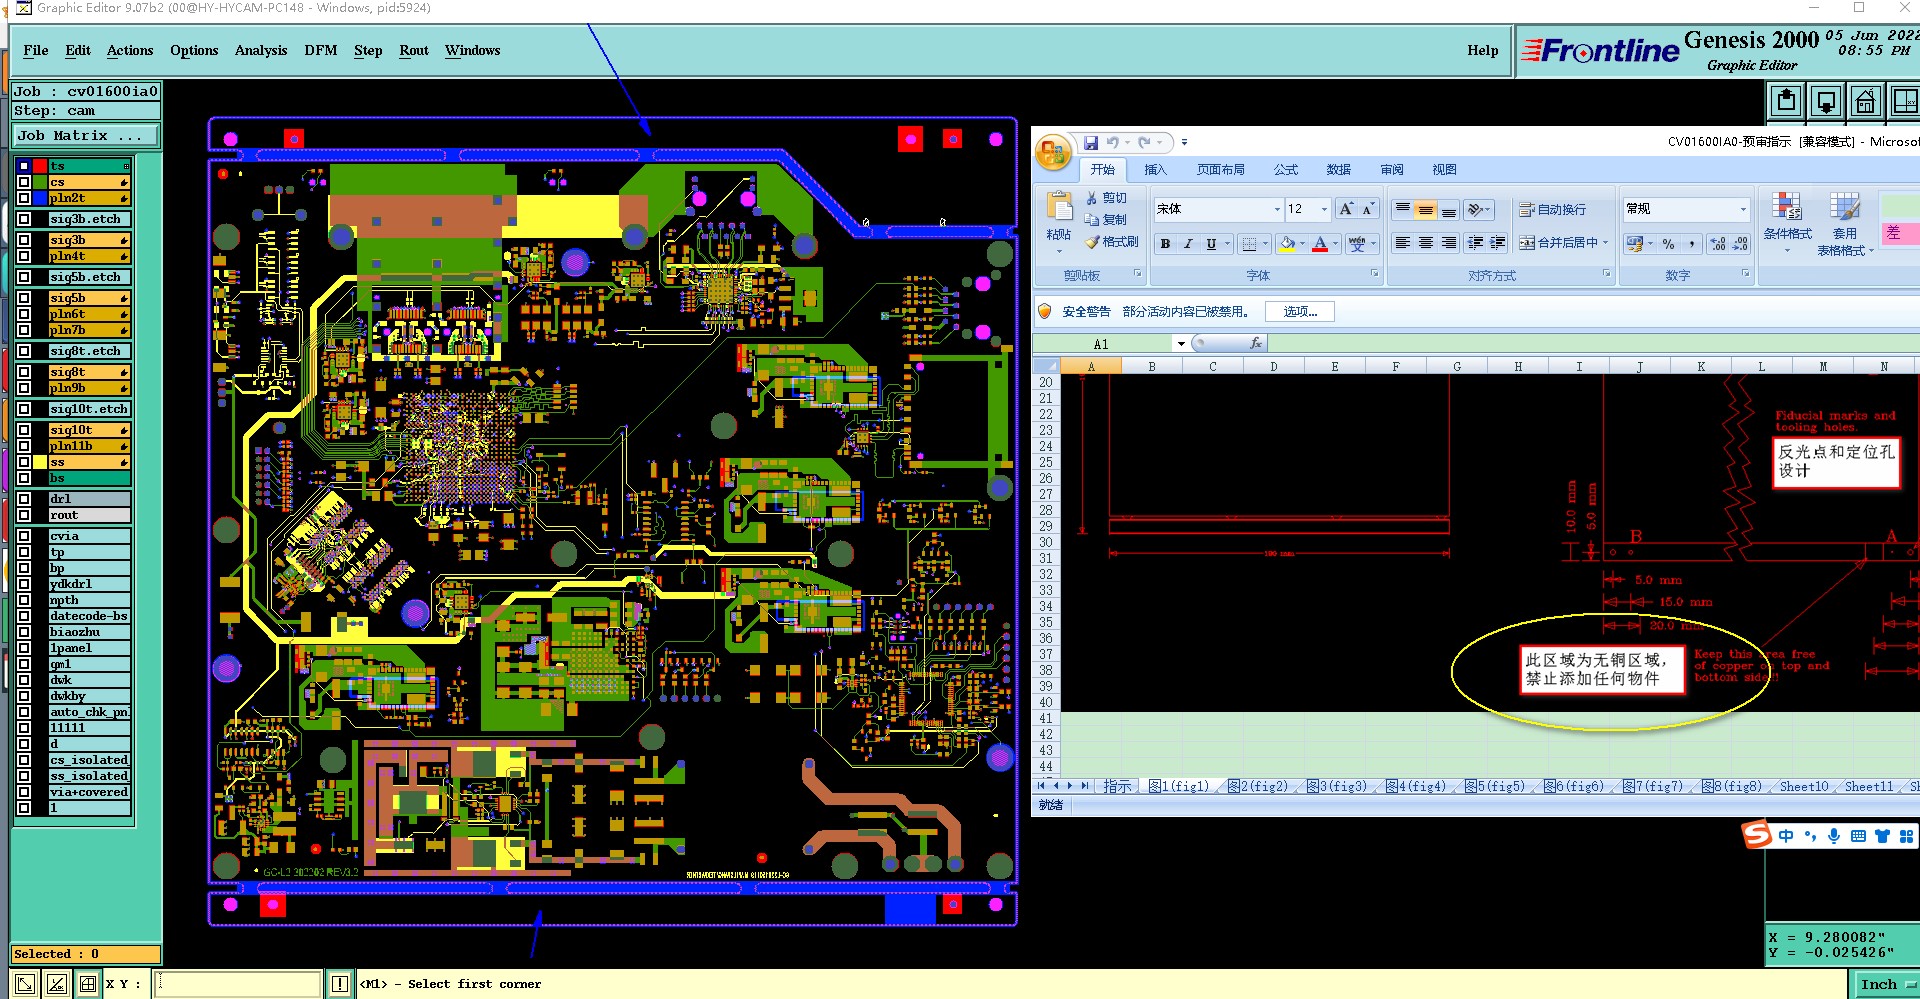Toggle the rout layer checkbox
Screen dimensions: 1920x999
point(23,515)
